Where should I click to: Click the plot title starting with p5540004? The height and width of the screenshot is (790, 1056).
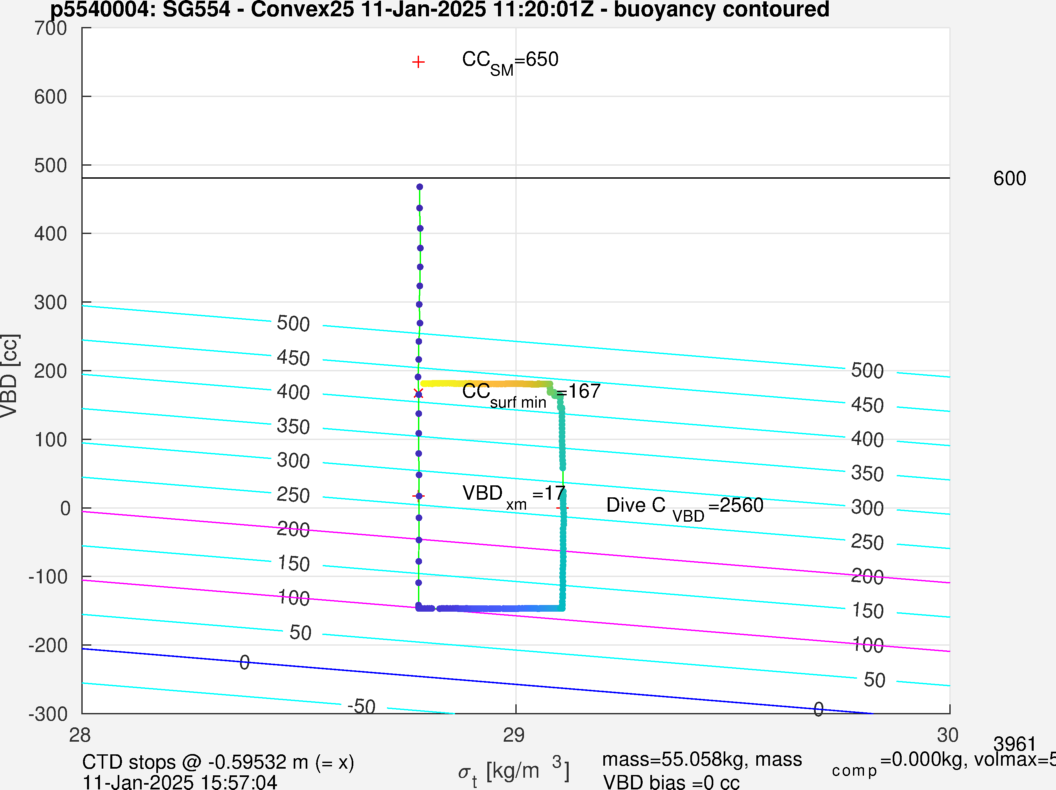[x=440, y=9]
